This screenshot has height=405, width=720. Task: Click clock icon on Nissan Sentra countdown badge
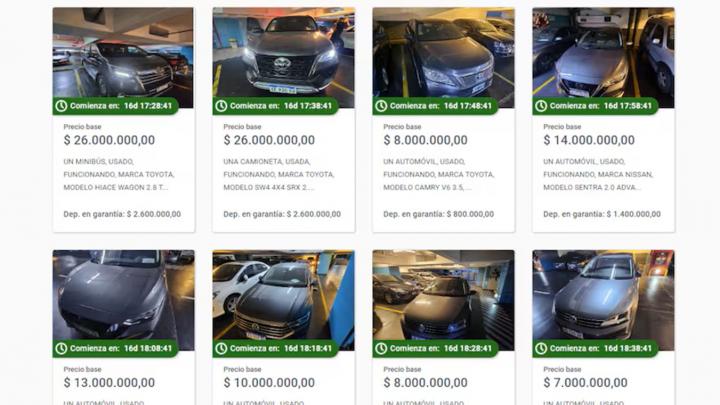click(541, 106)
